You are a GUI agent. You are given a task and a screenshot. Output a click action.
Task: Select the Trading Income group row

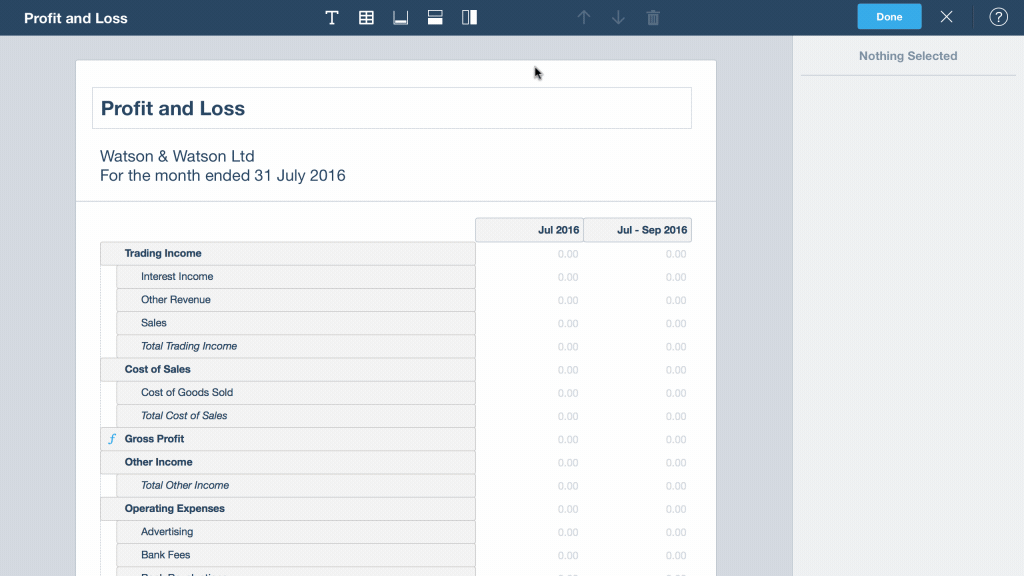click(288, 254)
